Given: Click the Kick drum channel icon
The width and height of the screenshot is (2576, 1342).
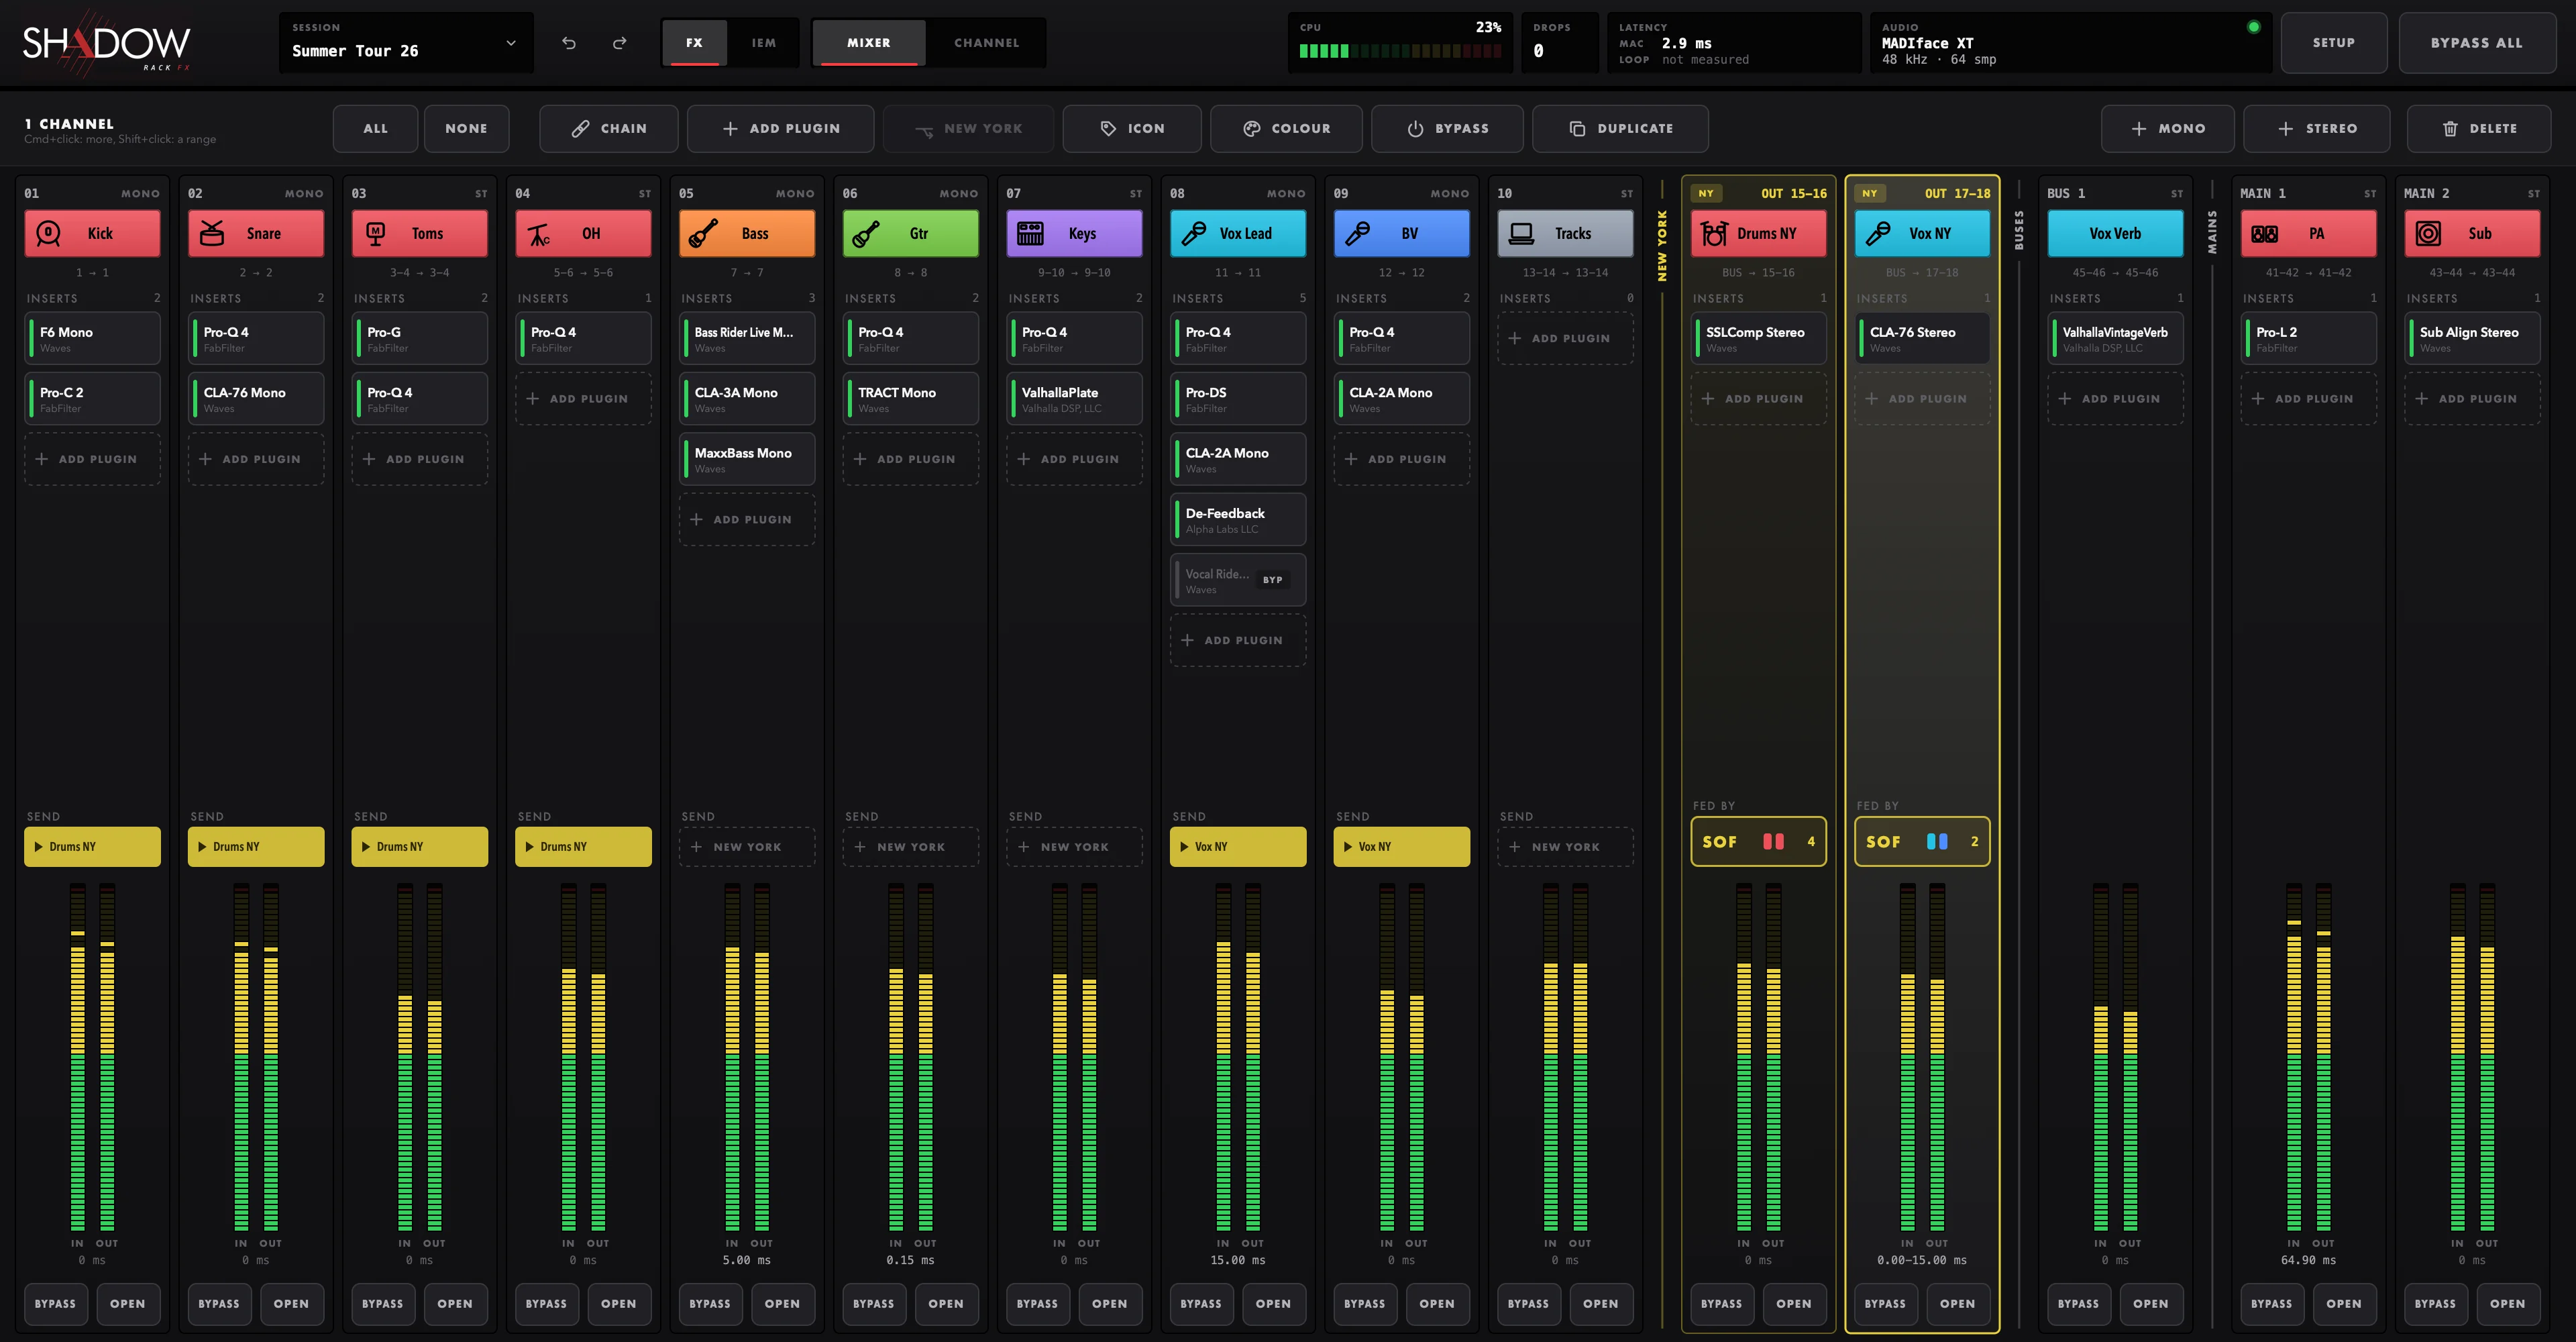Looking at the screenshot, I should [48, 233].
